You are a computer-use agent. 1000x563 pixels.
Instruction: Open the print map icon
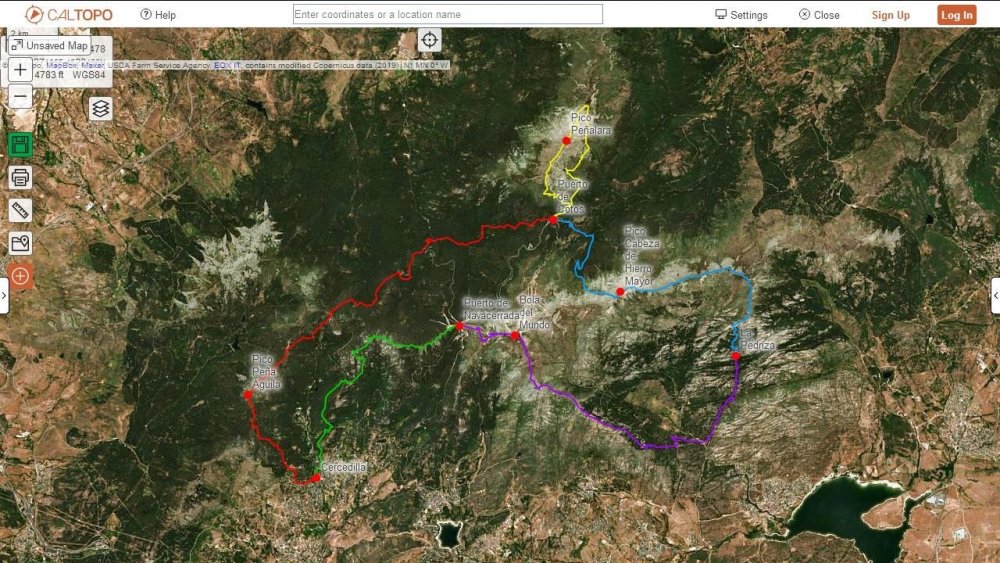[20, 178]
